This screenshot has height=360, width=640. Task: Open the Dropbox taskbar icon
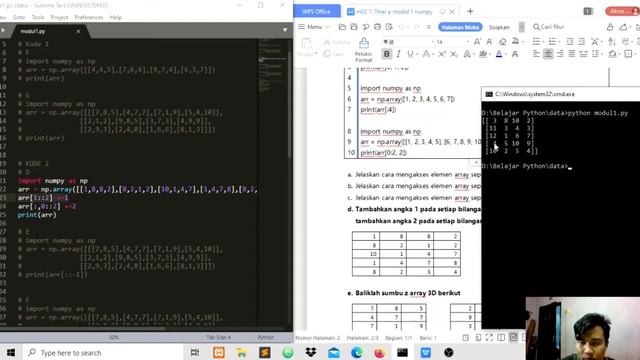(311, 352)
